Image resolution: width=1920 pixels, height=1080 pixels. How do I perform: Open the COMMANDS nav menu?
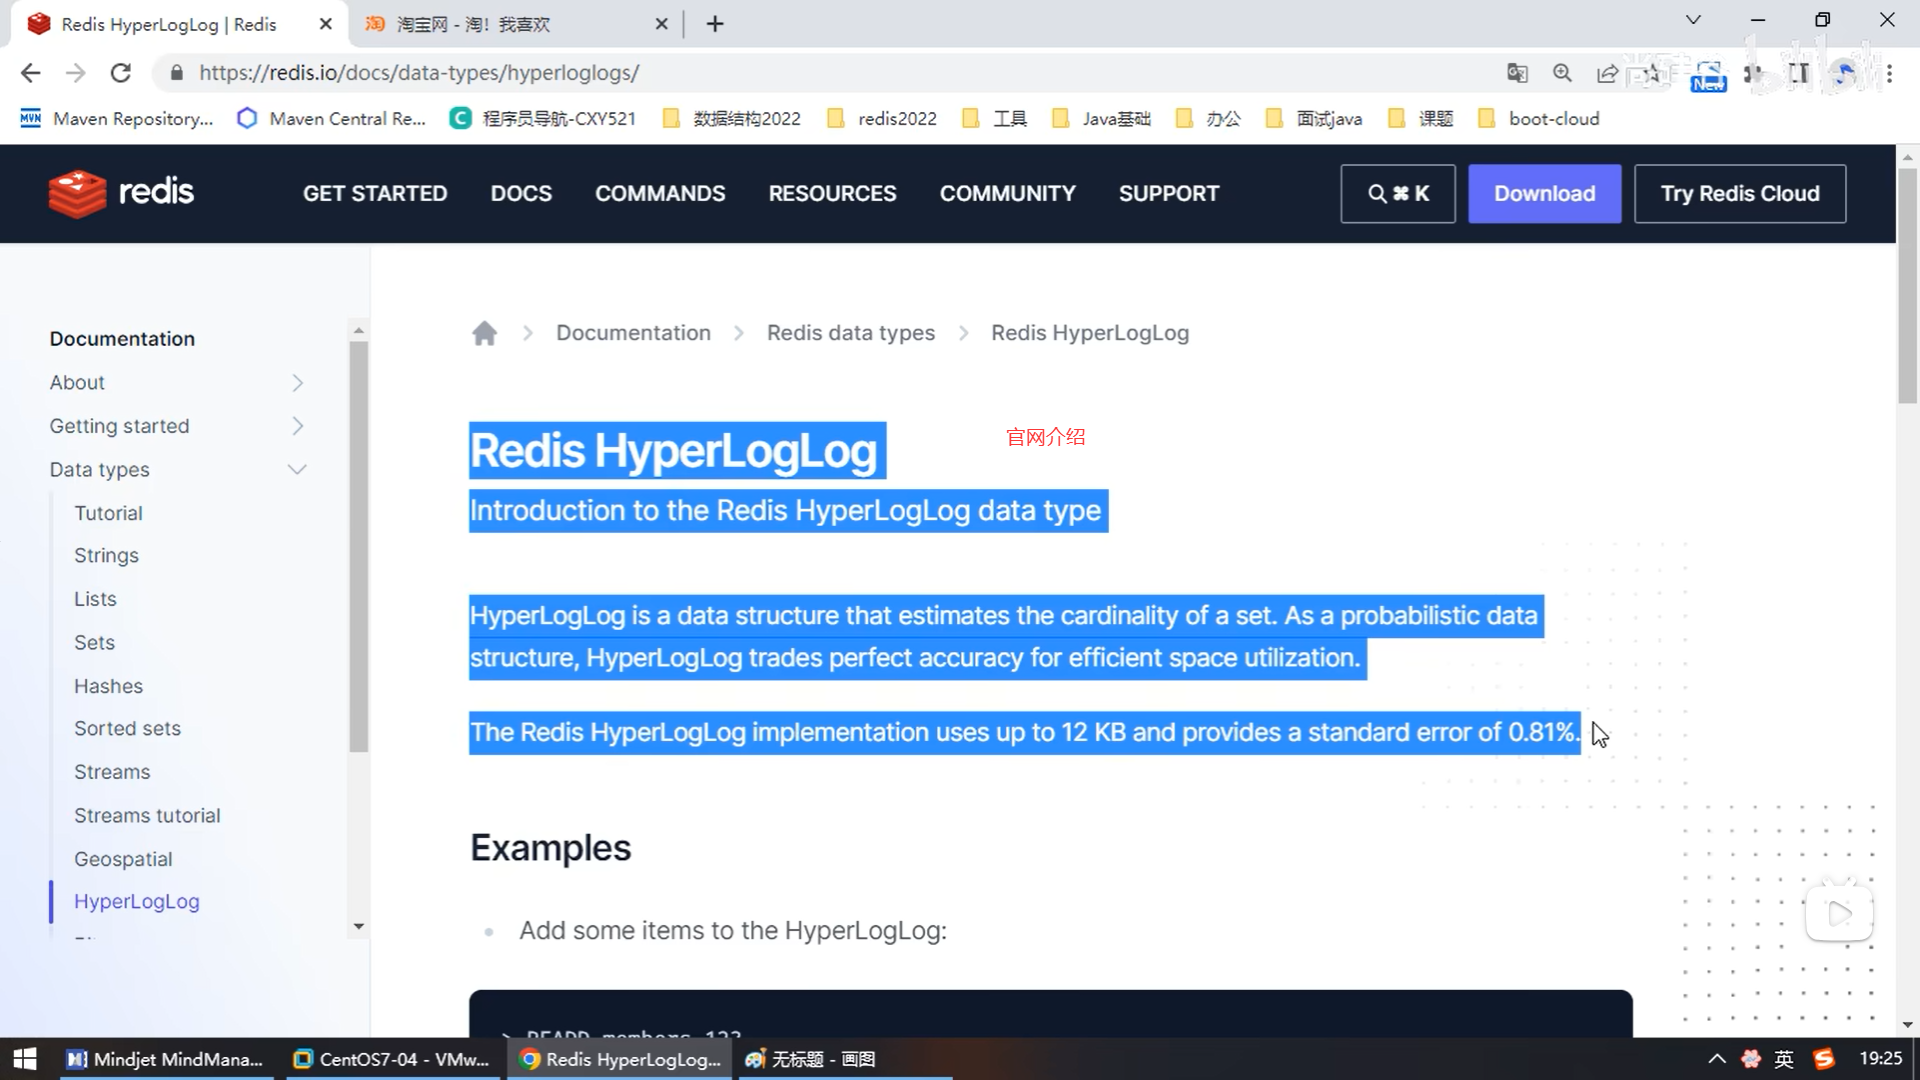point(660,193)
